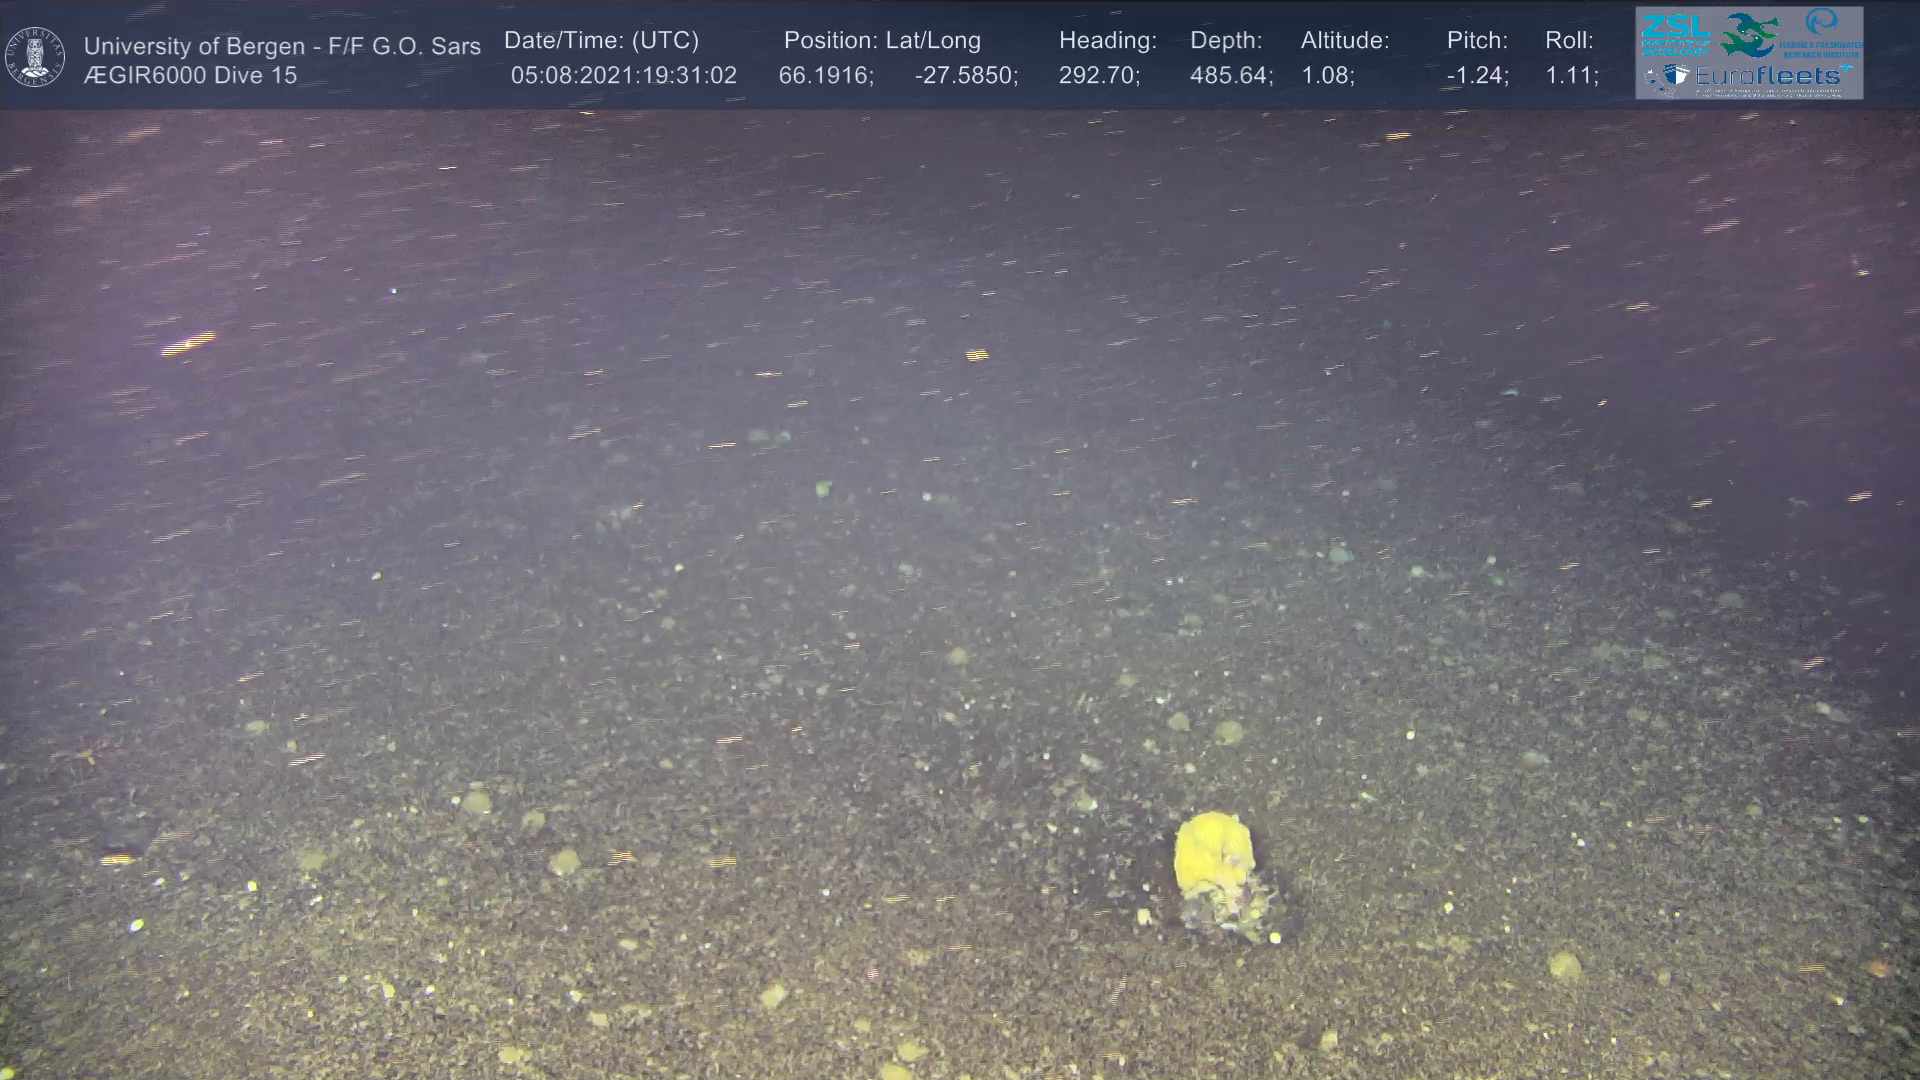
Task: Click the 'Heading:' label in overlay
Action: point(1107,40)
